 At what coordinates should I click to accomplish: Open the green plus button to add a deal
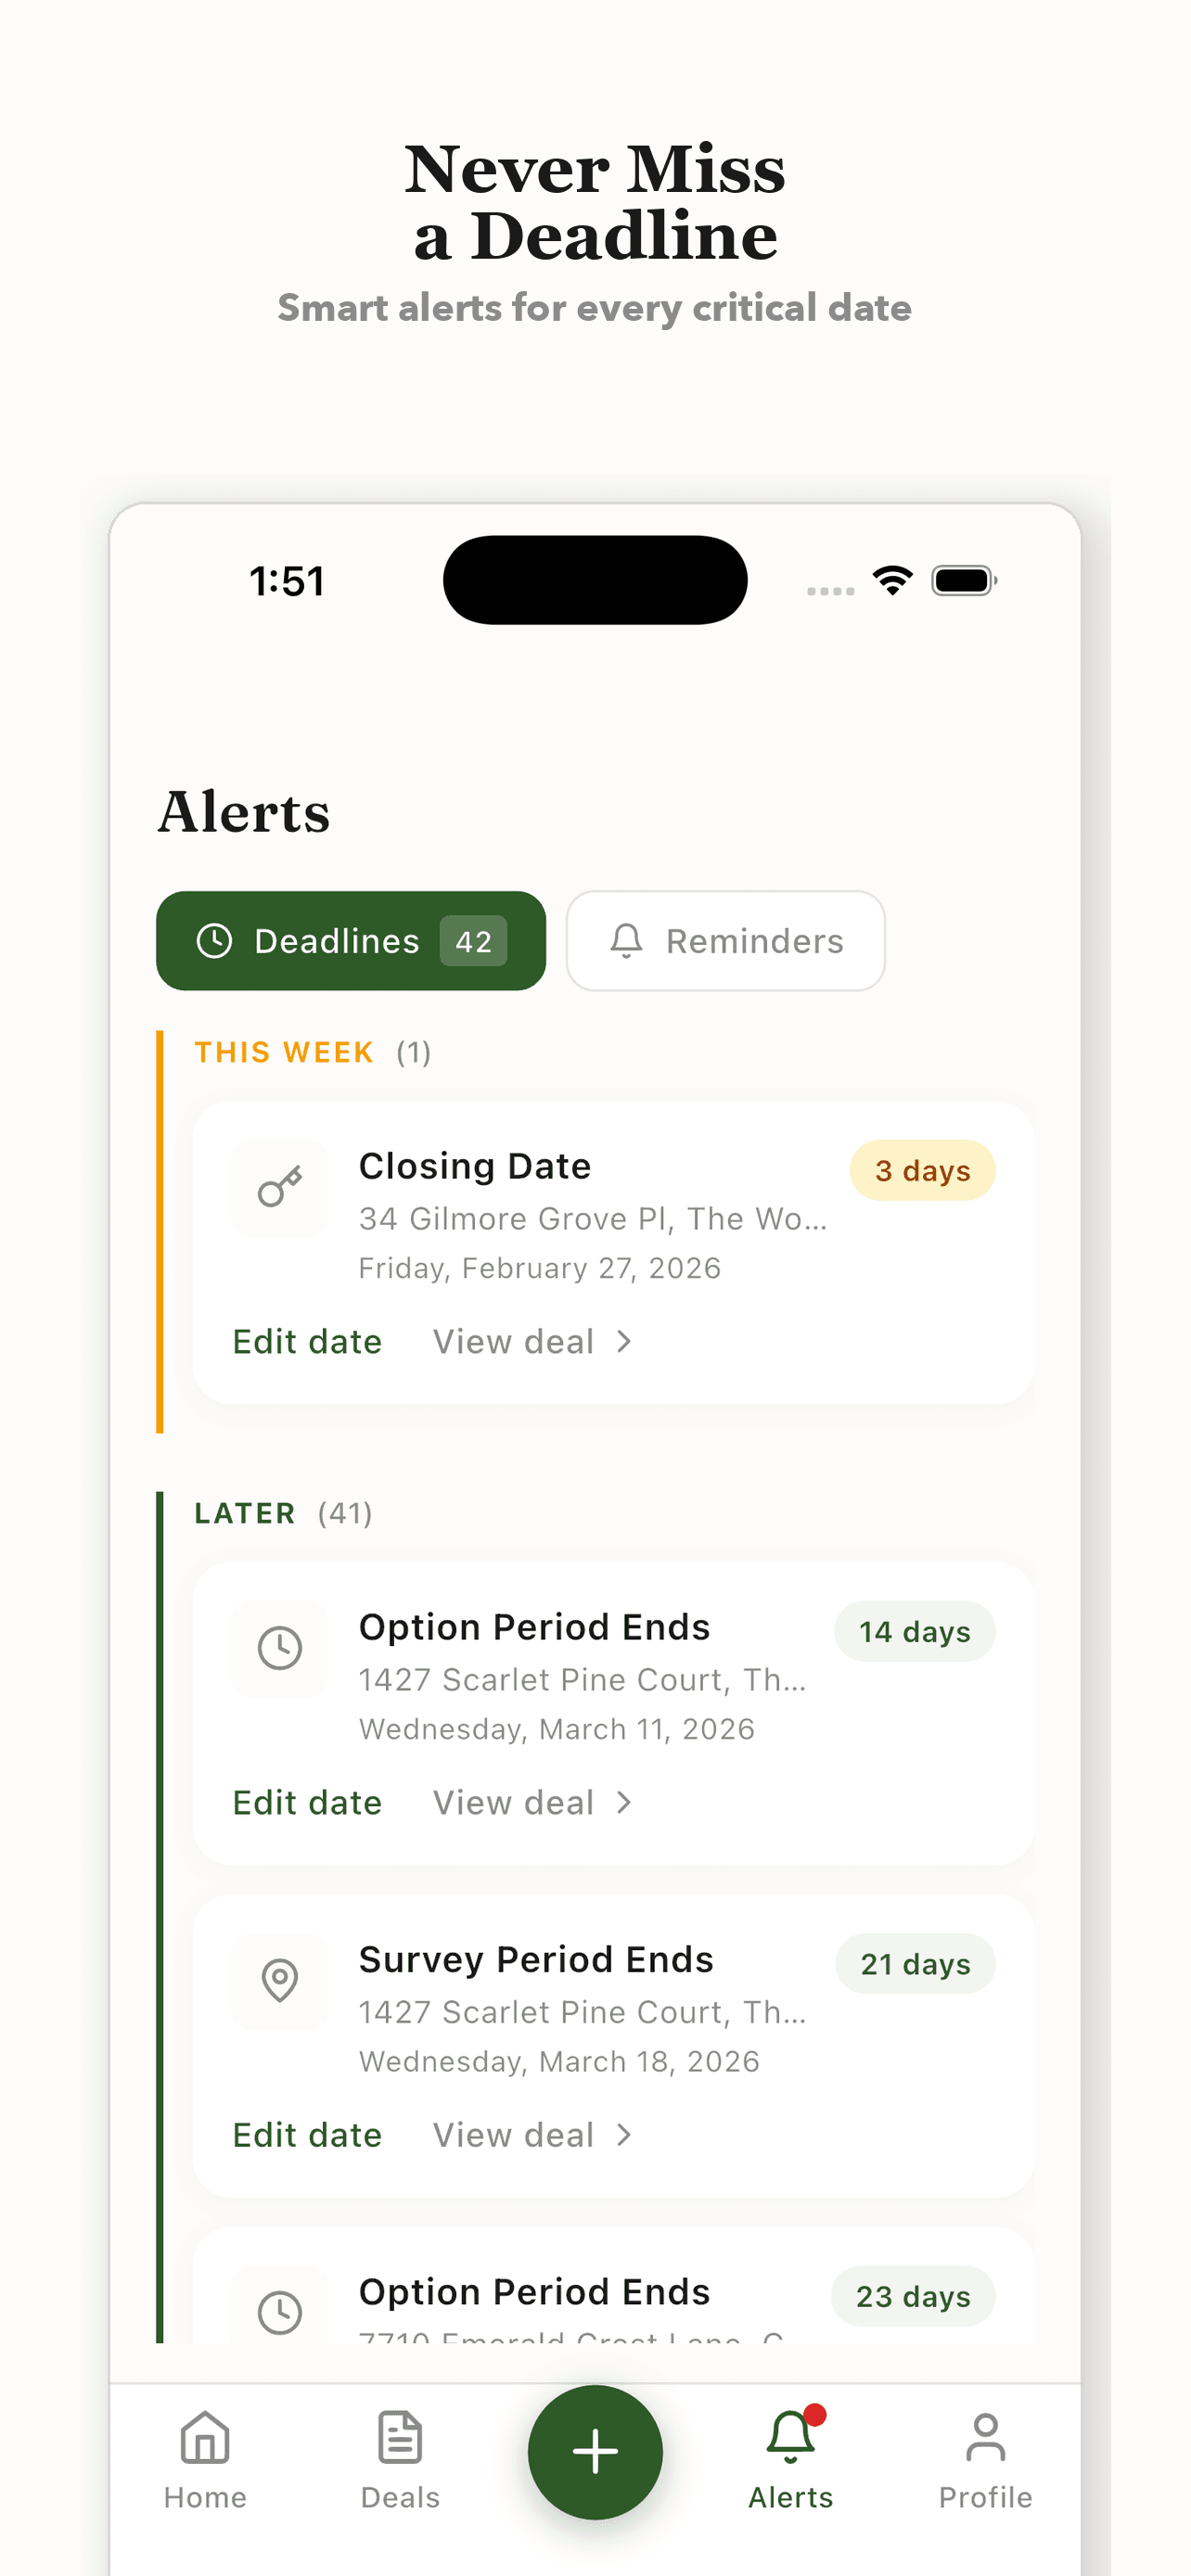[x=595, y=2452]
